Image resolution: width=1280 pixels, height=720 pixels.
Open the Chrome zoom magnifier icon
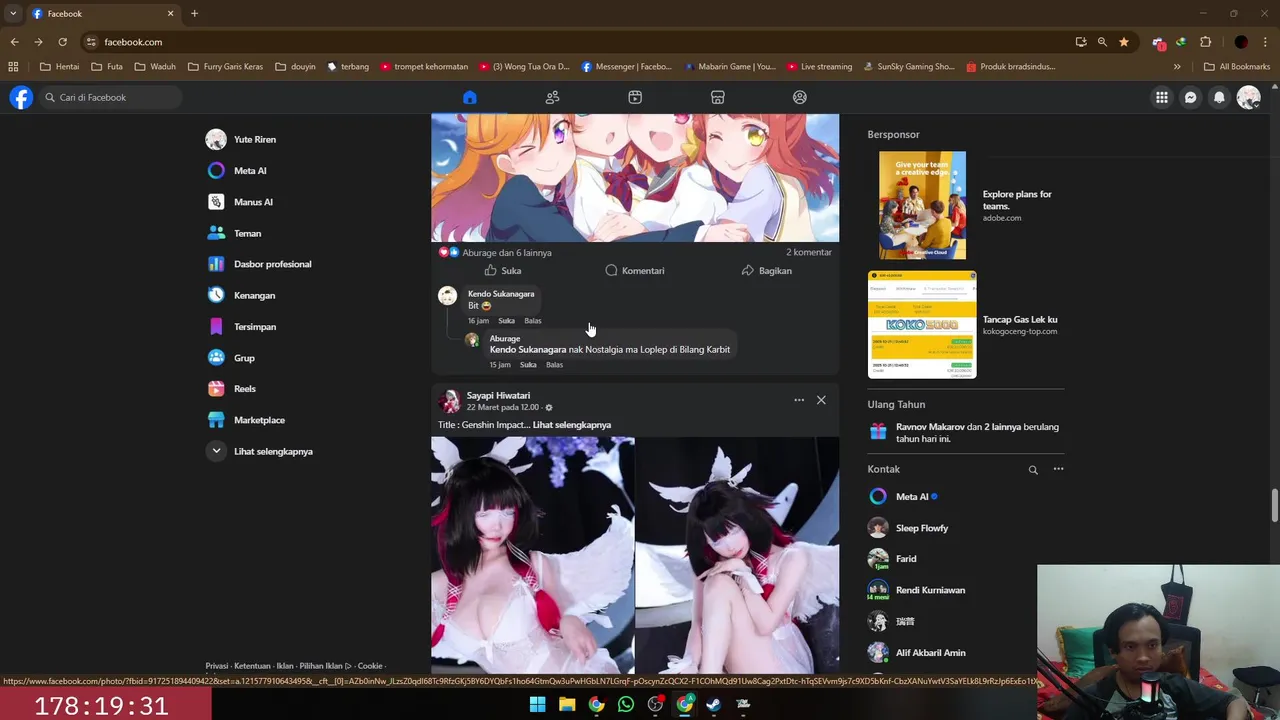coord(1102,42)
